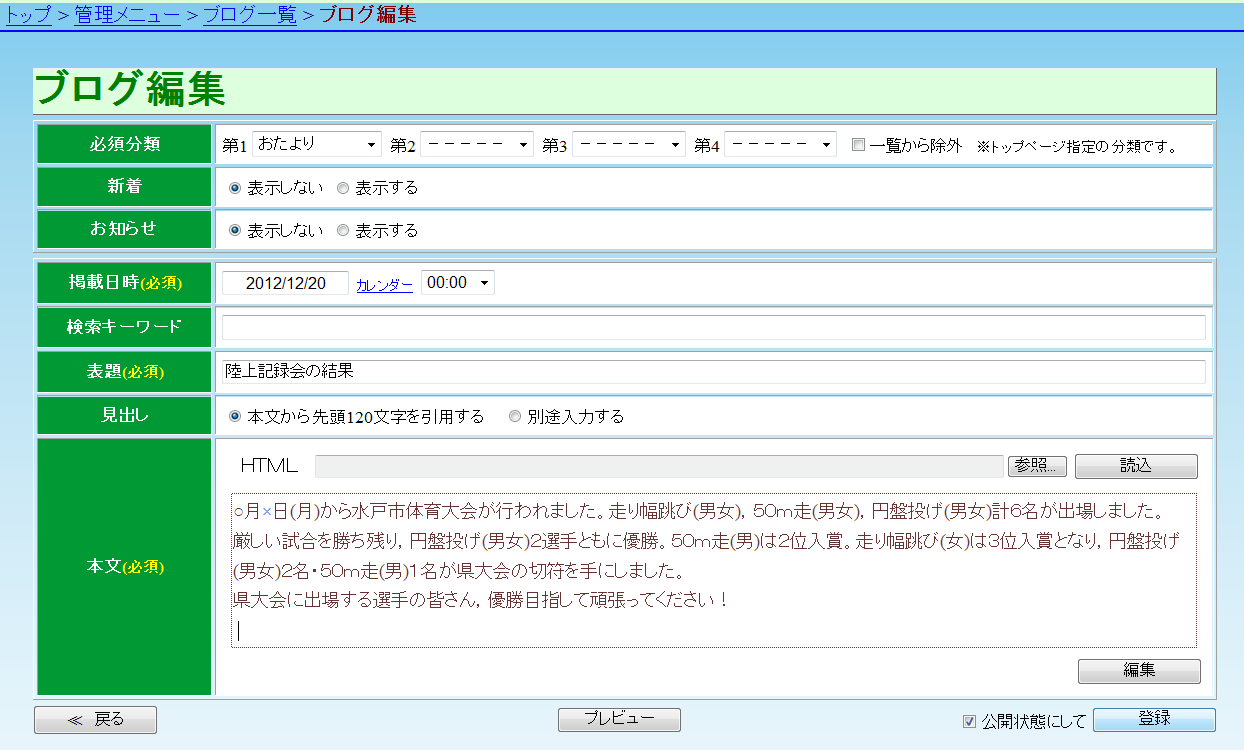
Task: Open 第1 category dropdown showing おたより
Action: pyautogui.click(x=317, y=145)
